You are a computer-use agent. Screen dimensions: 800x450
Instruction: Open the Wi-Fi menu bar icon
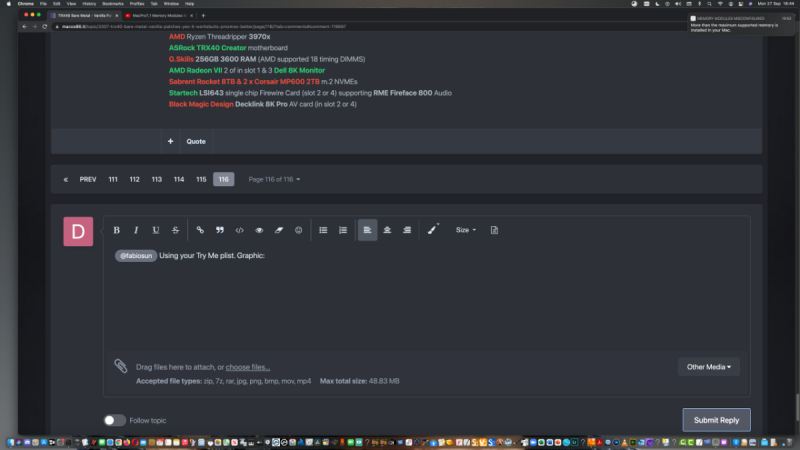pos(720,4)
